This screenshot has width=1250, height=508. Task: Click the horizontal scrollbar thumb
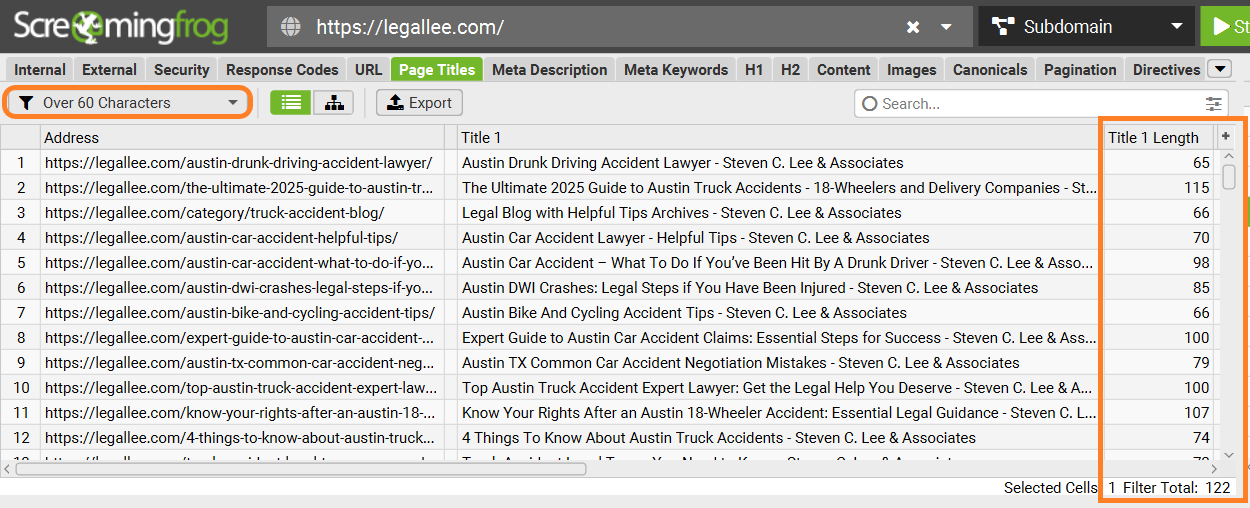click(301, 468)
